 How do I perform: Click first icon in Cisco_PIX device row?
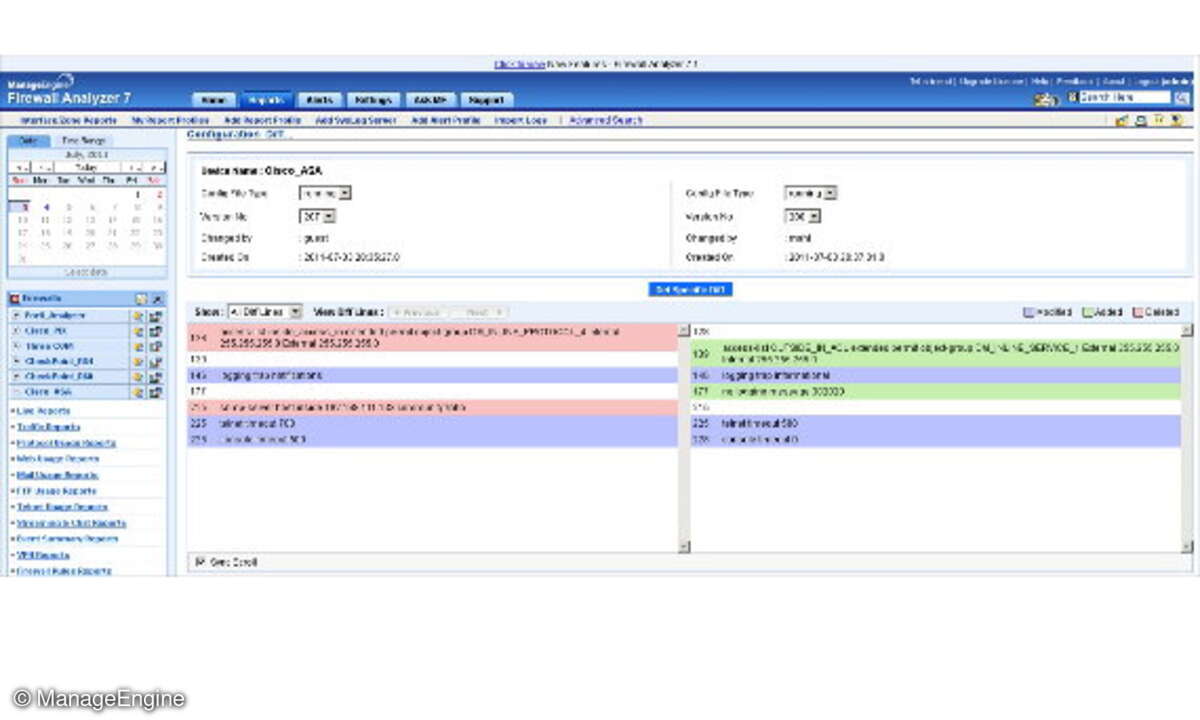[x=139, y=330]
